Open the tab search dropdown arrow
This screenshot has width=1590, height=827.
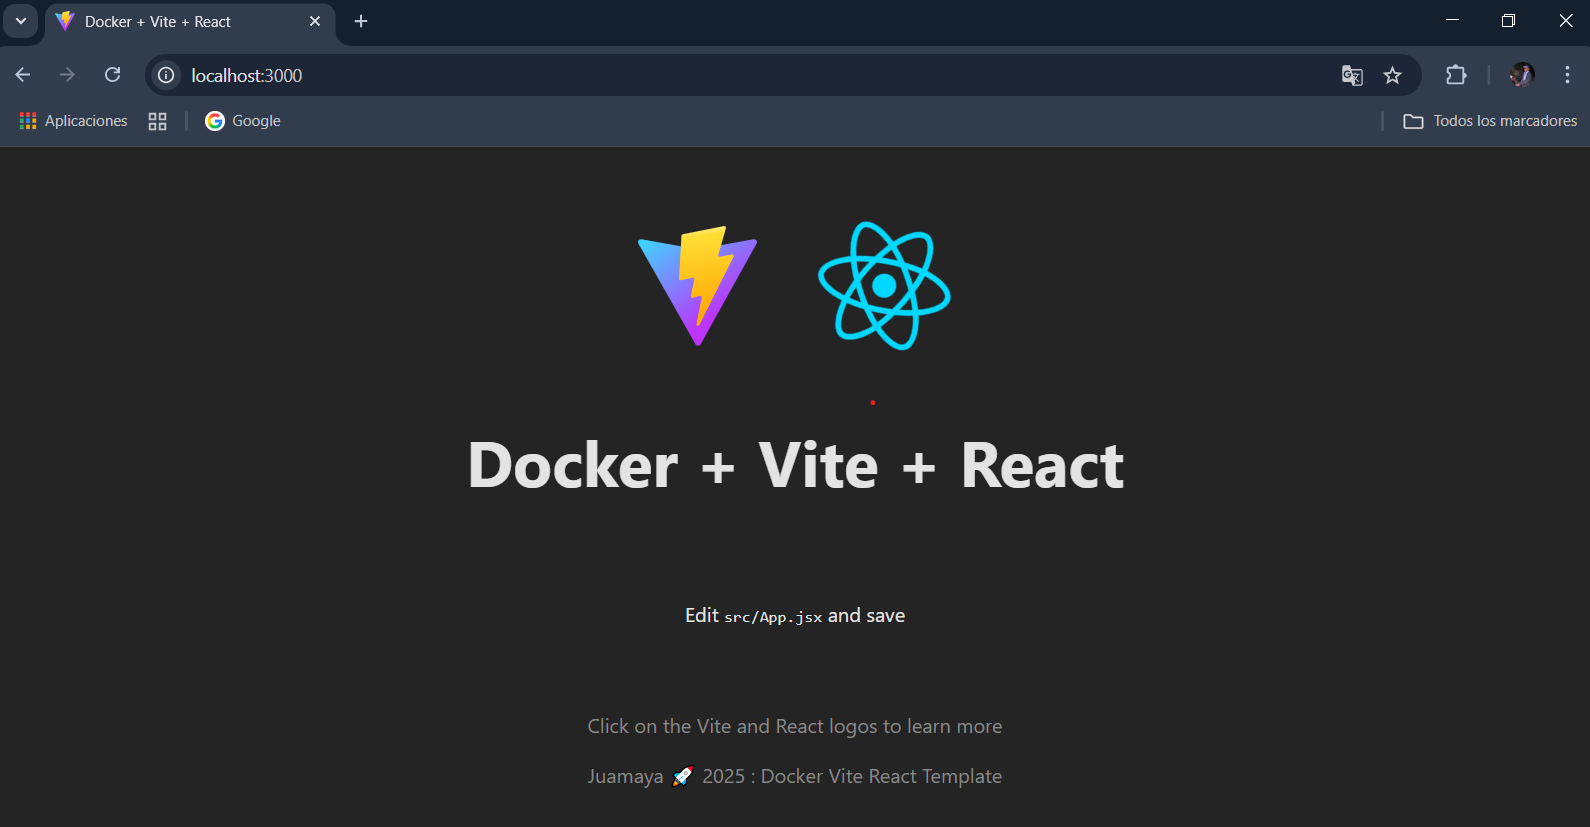[21, 21]
